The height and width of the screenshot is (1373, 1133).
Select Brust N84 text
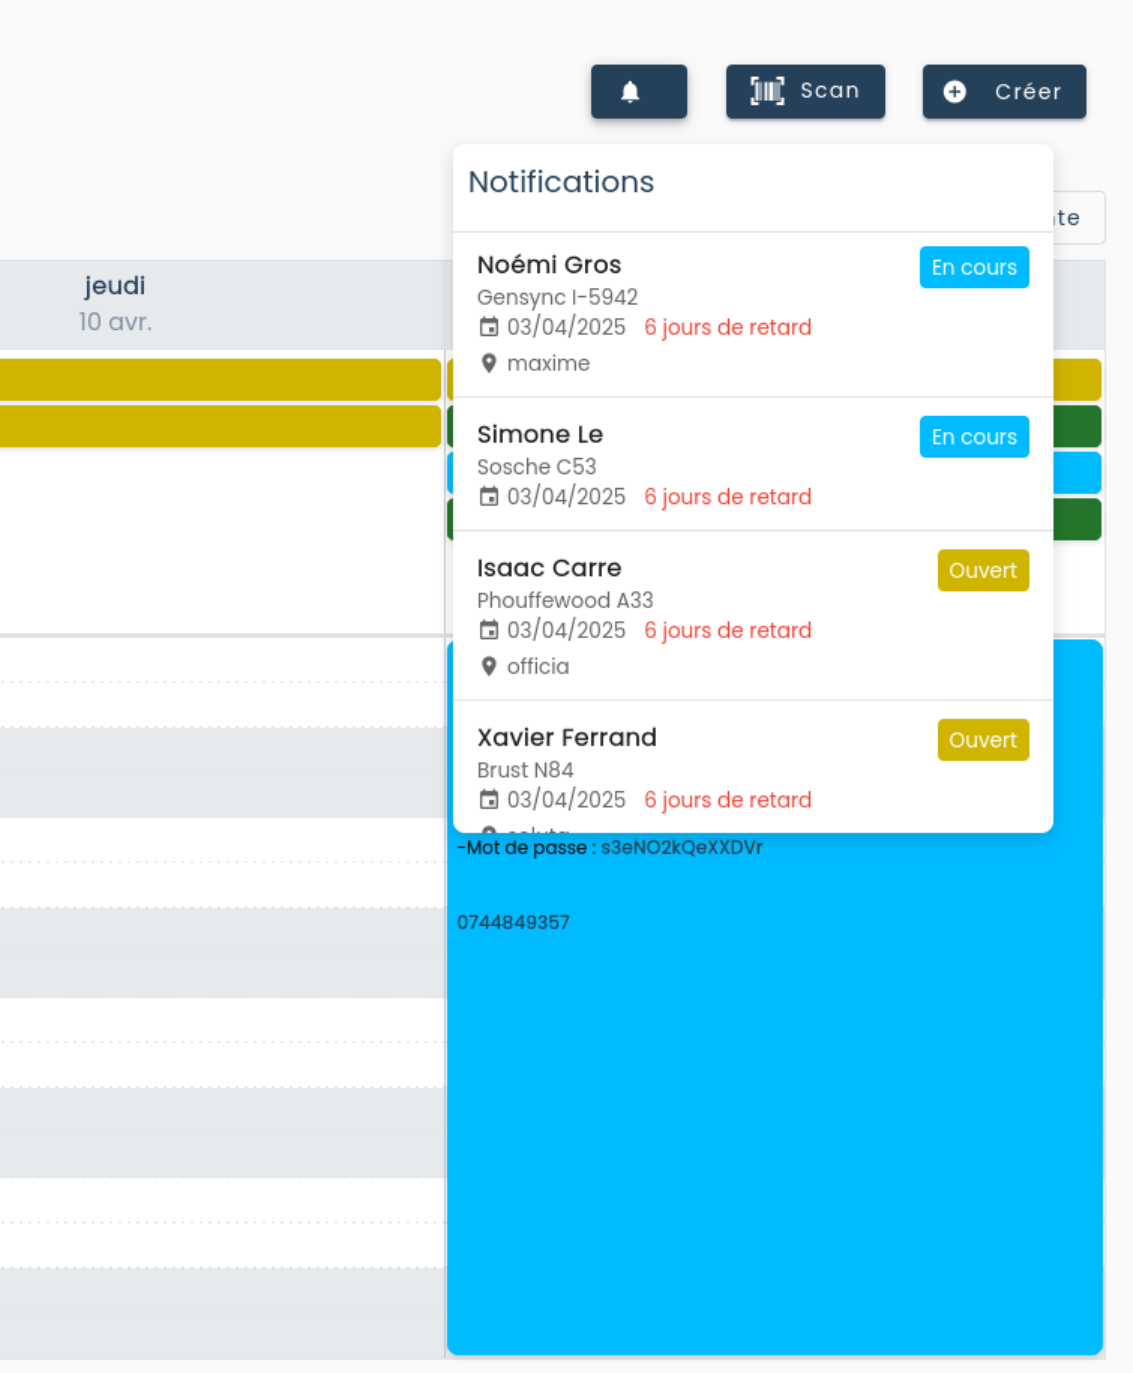(525, 770)
